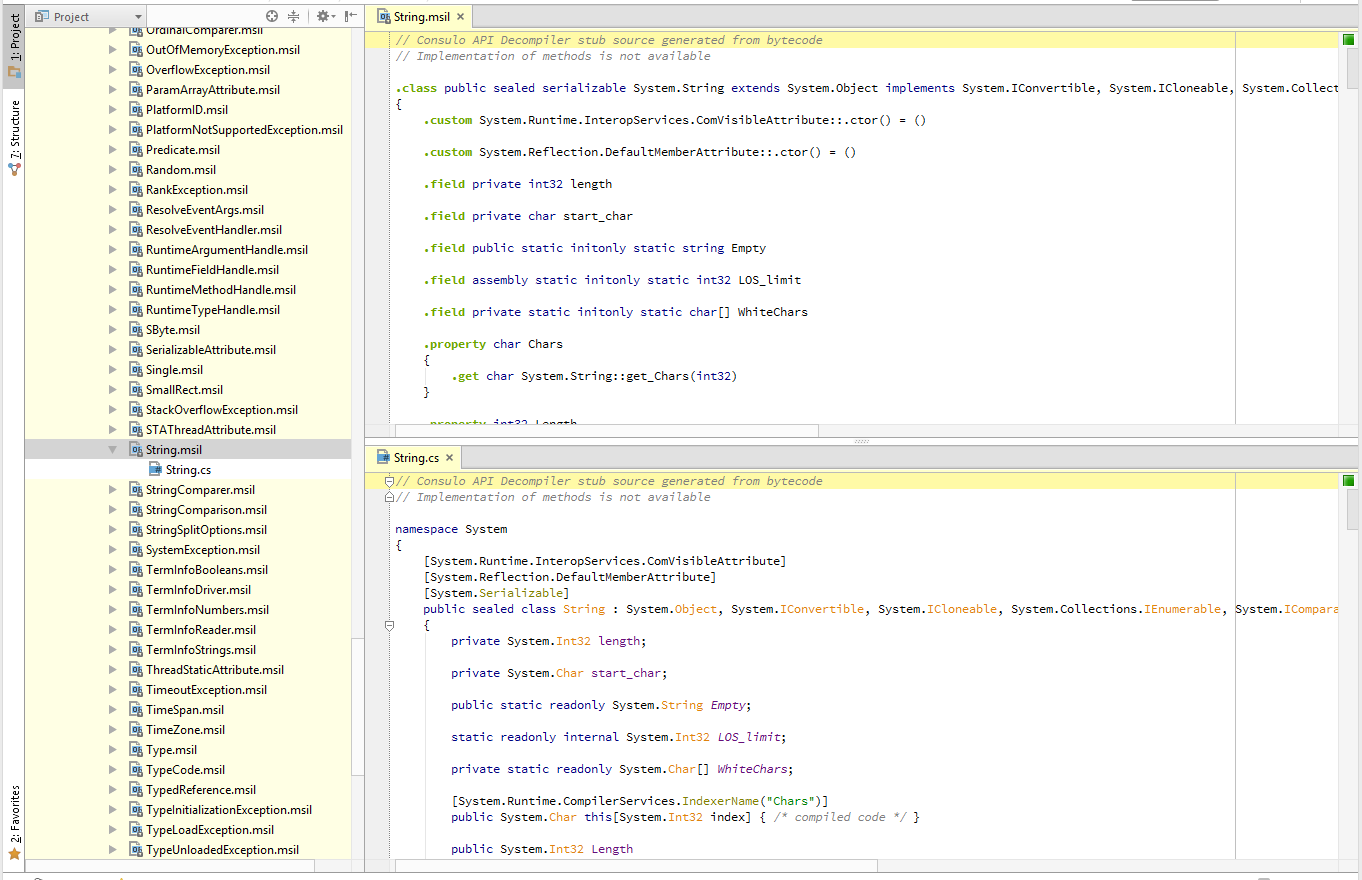Click the SystemException.msil file icon
Screen dimensions: 1362x880
point(137,550)
